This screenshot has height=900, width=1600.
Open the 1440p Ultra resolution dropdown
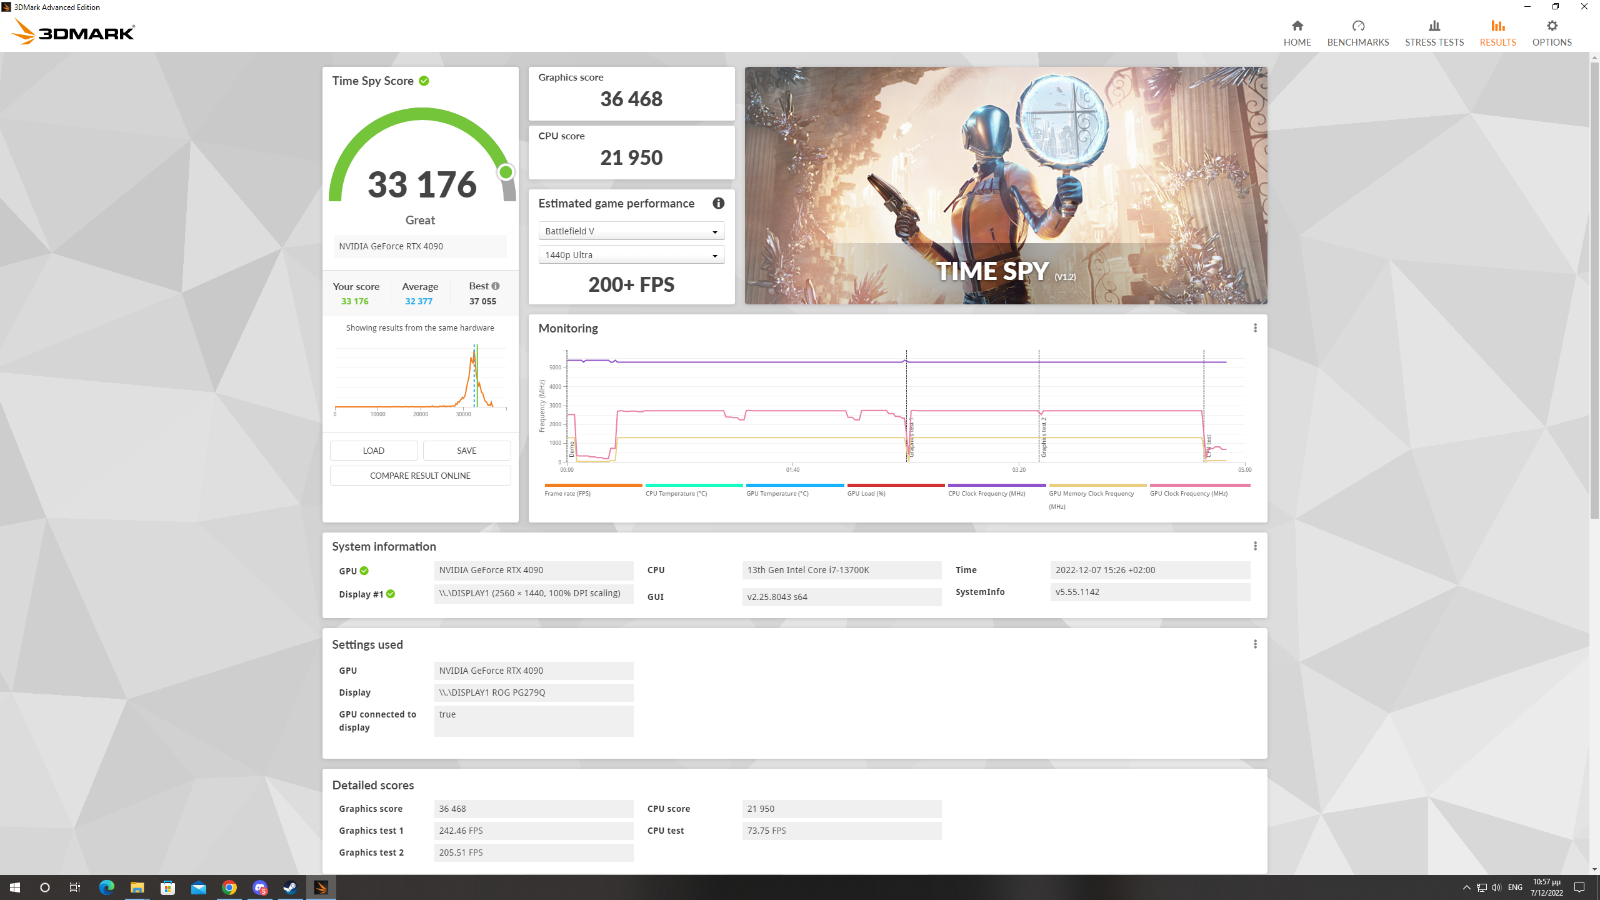tap(631, 255)
